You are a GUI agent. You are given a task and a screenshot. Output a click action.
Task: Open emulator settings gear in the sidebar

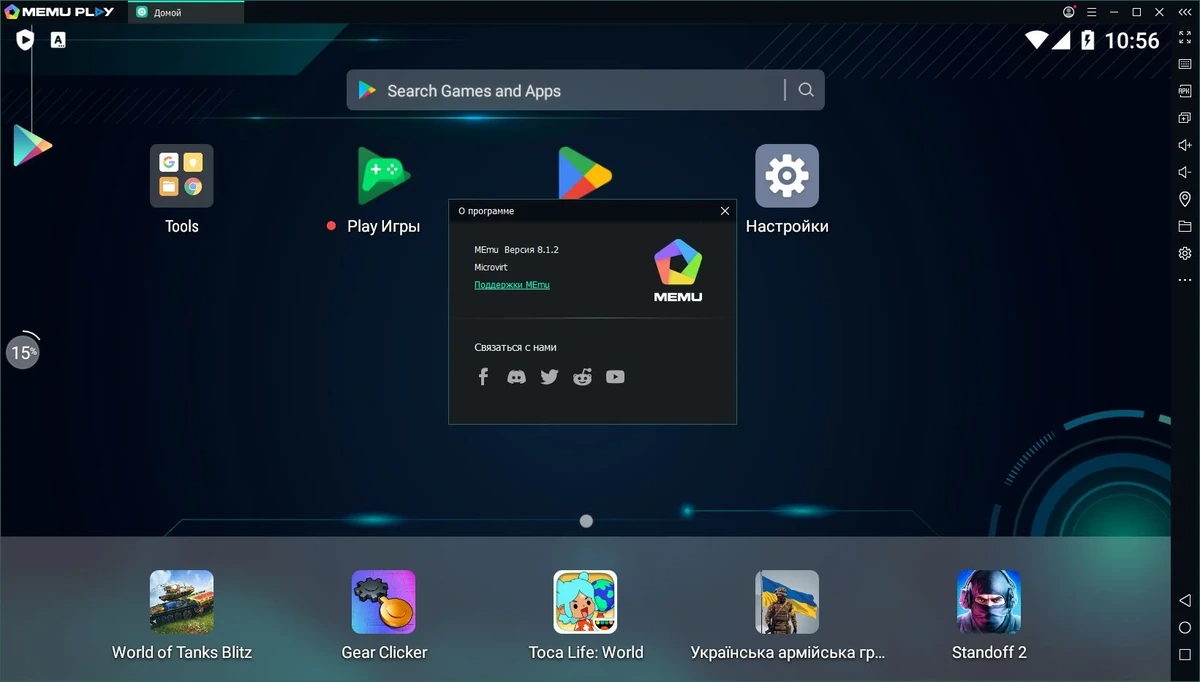1185,253
